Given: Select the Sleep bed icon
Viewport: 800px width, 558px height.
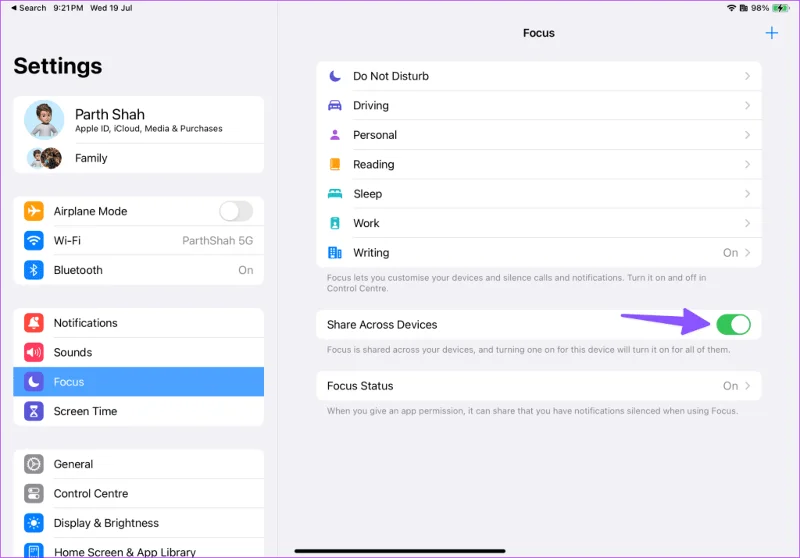Looking at the screenshot, I should 335,194.
